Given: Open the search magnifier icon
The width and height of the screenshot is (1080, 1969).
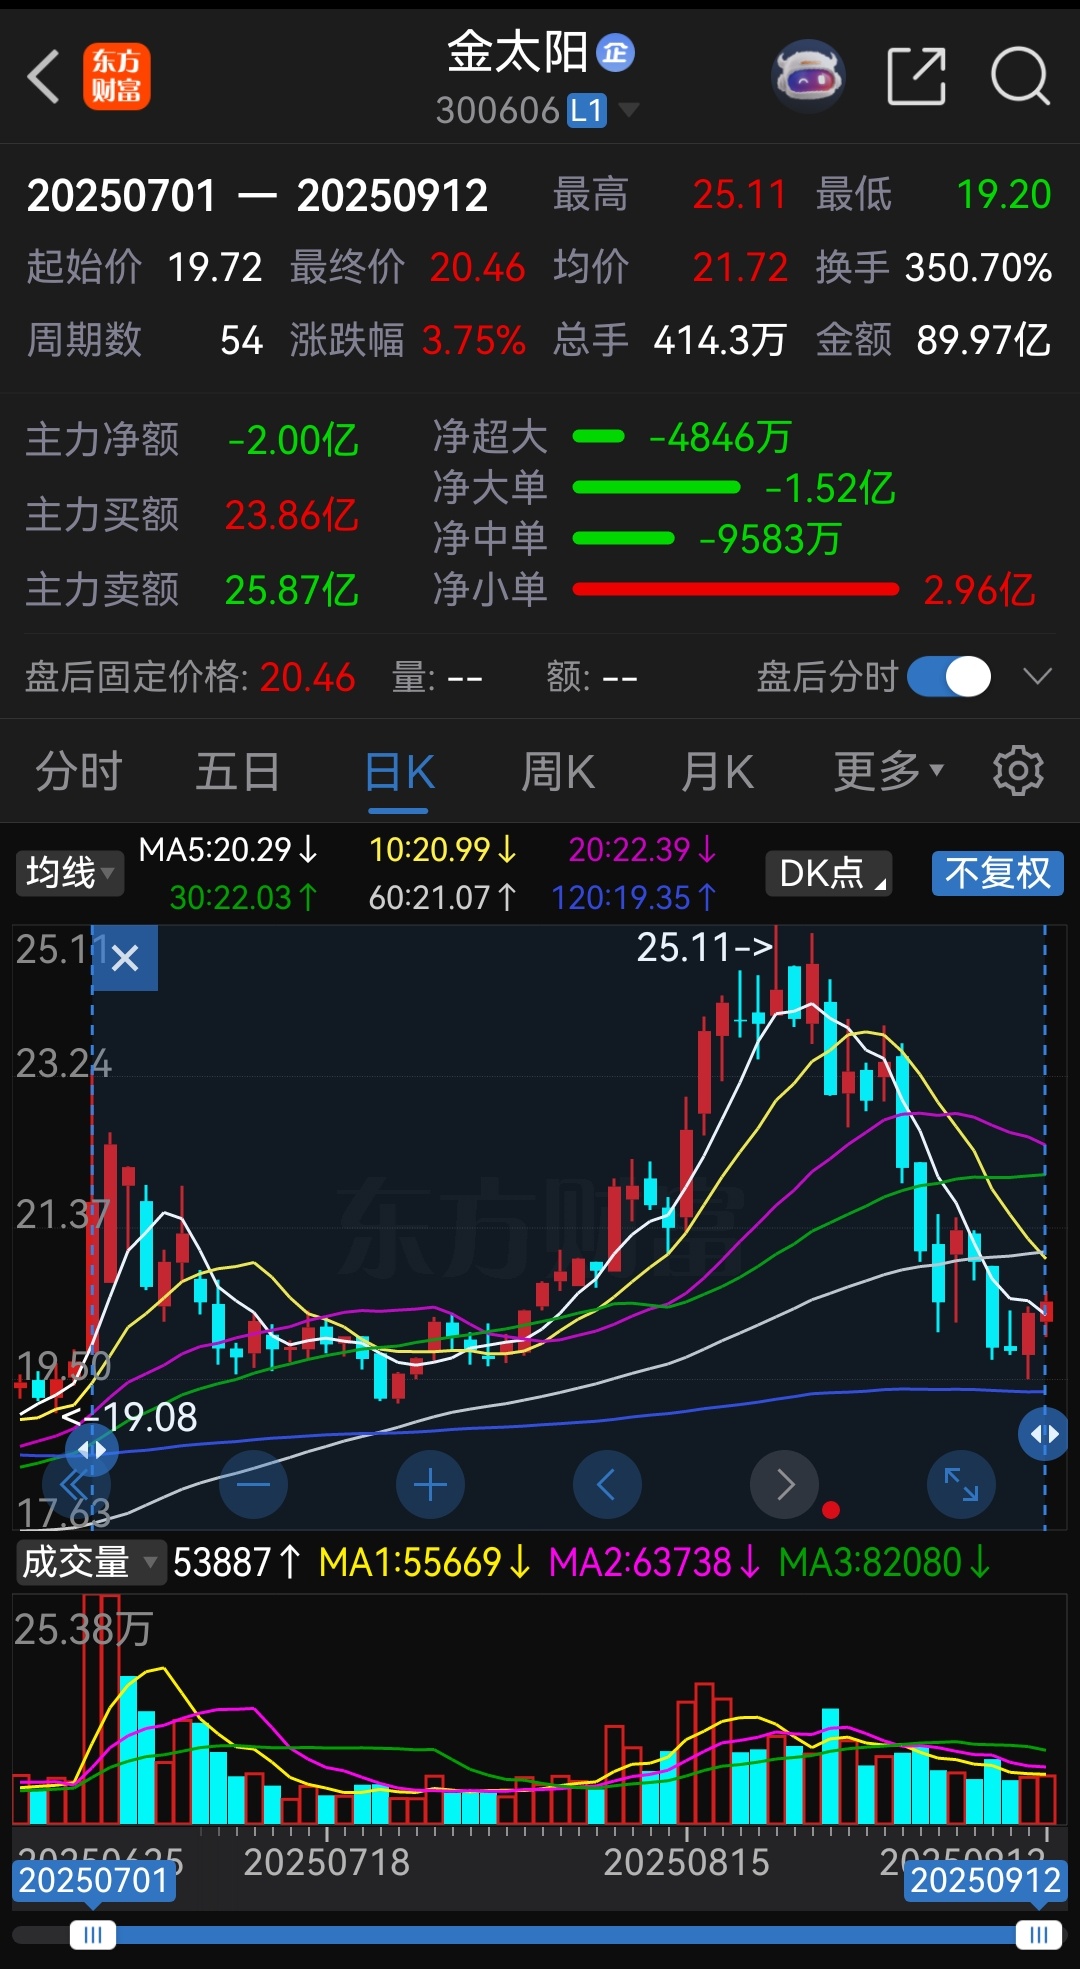Looking at the screenshot, I should 1020,76.
